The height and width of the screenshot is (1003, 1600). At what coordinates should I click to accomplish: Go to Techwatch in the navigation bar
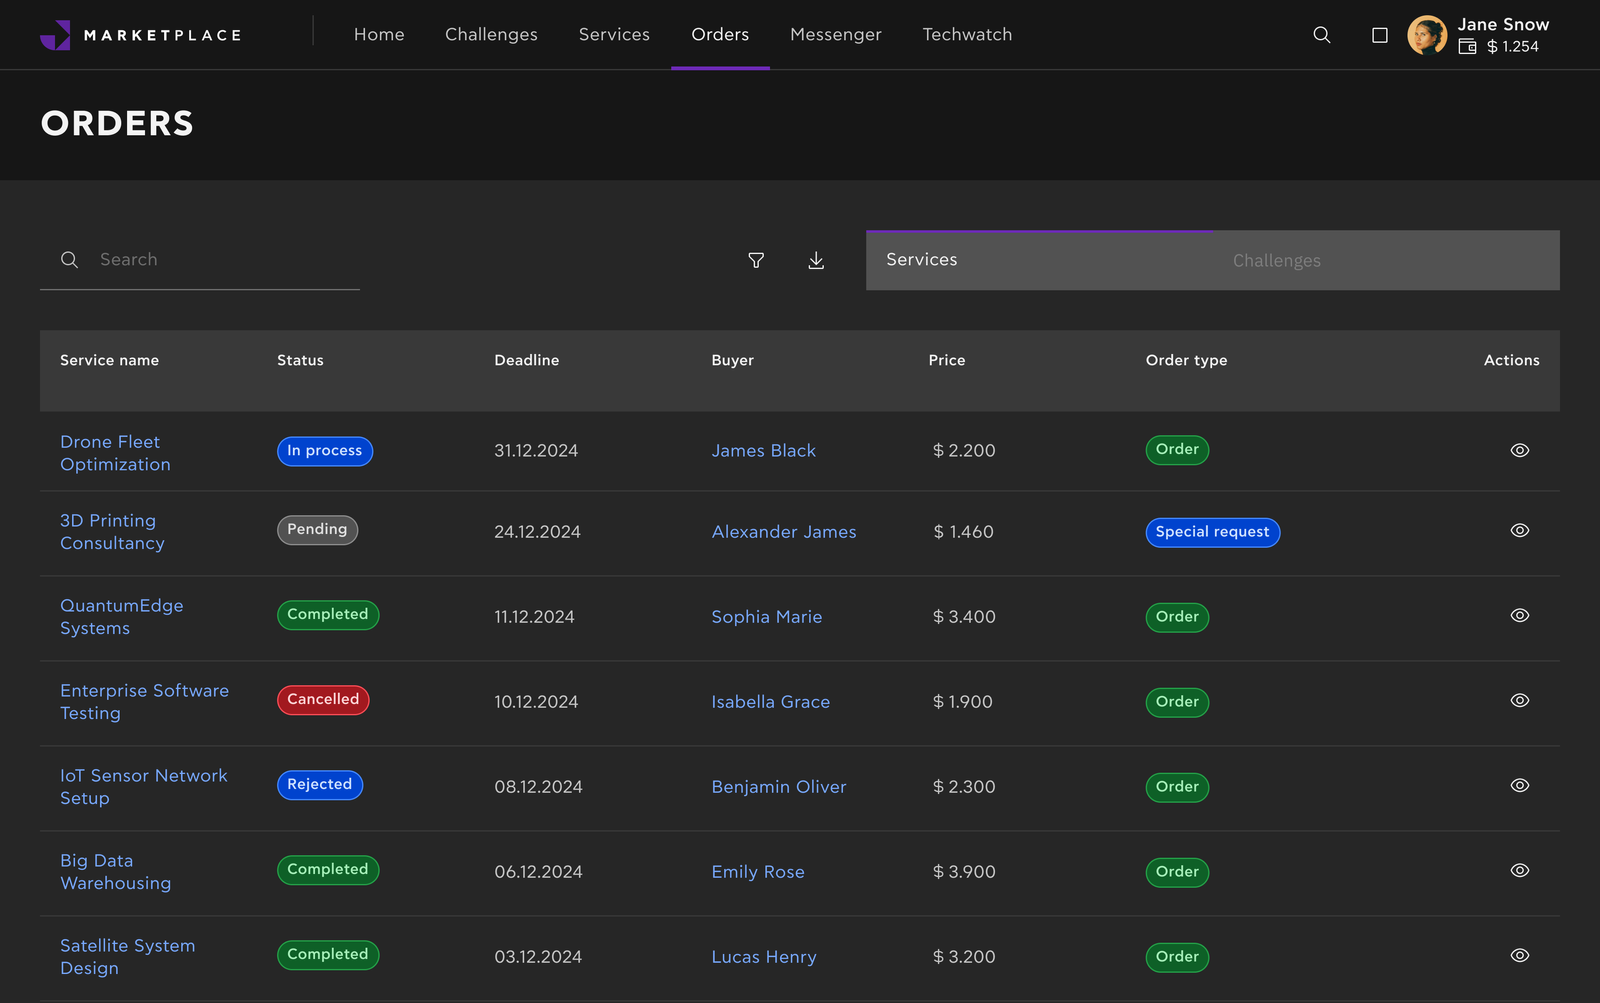click(x=967, y=35)
